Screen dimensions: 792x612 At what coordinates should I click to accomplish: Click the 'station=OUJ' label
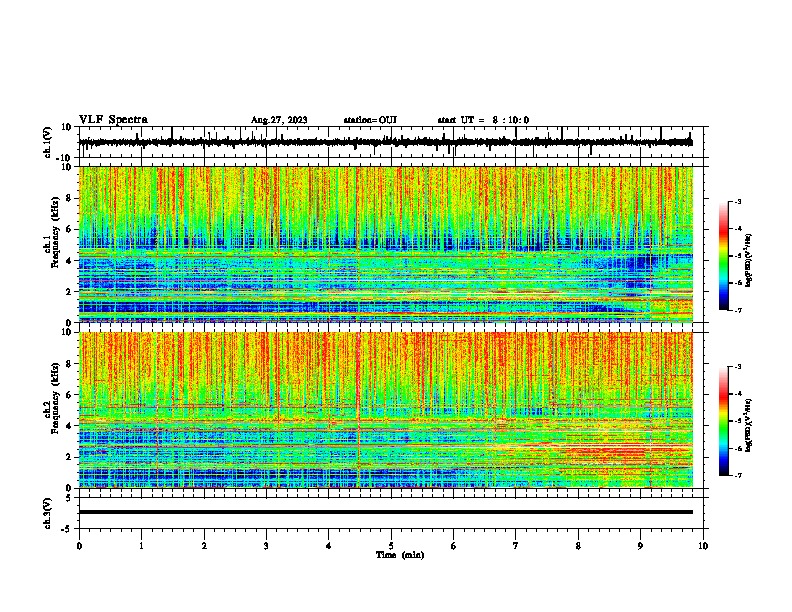(370, 120)
